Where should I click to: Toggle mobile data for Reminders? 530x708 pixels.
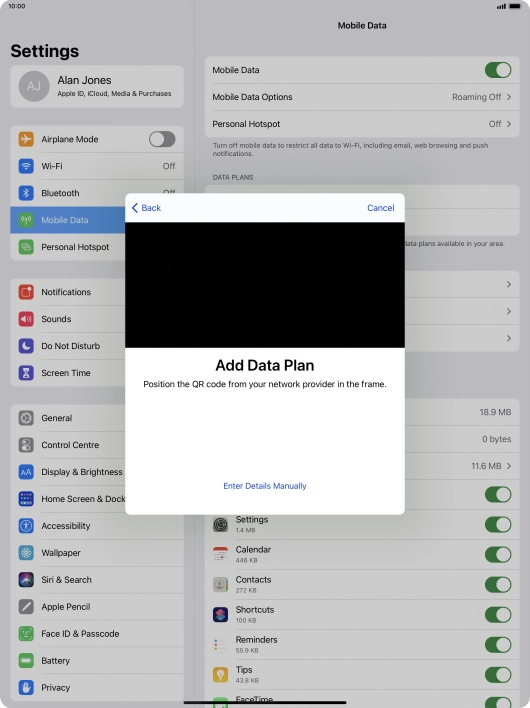498,645
